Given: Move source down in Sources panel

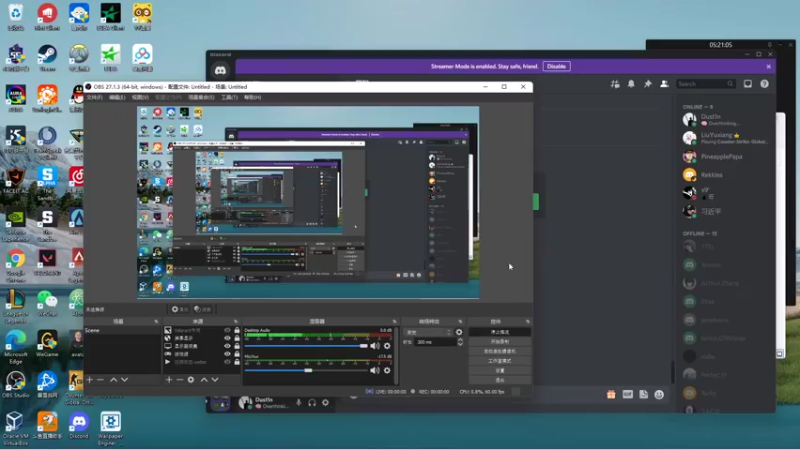Looking at the screenshot, I should point(215,380).
